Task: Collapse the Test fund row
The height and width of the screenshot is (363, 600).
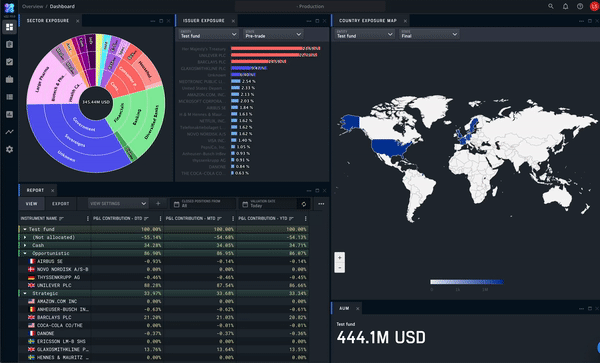Action: (25, 230)
